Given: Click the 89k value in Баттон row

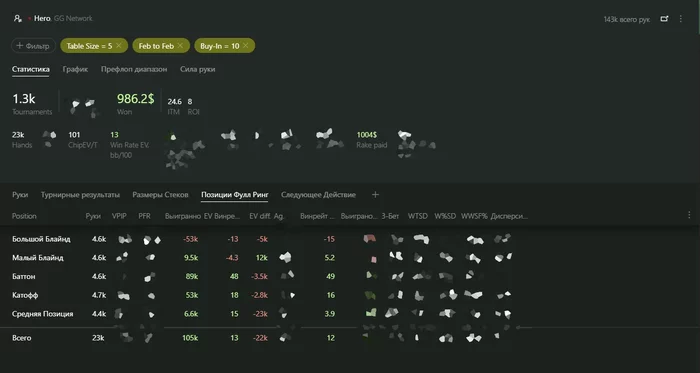Looking at the screenshot, I should (x=192, y=277).
